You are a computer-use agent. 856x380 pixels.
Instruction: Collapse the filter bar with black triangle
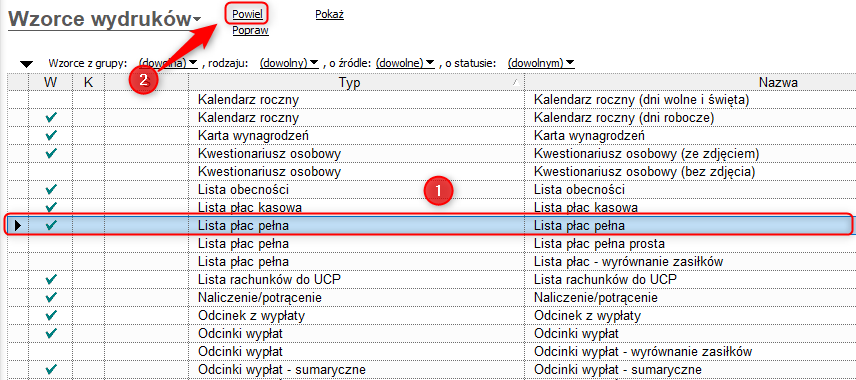[26, 64]
